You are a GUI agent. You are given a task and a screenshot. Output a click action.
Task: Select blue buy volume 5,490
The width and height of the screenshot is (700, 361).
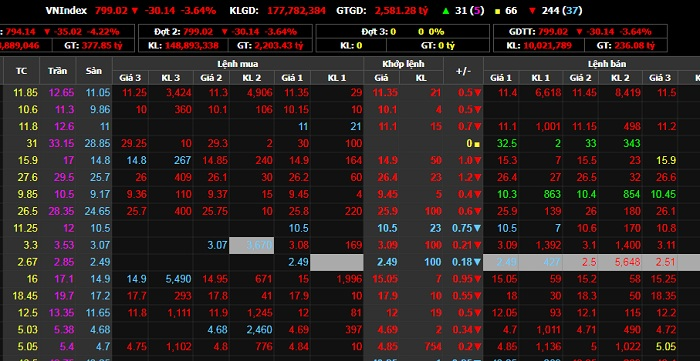pos(179,279)
